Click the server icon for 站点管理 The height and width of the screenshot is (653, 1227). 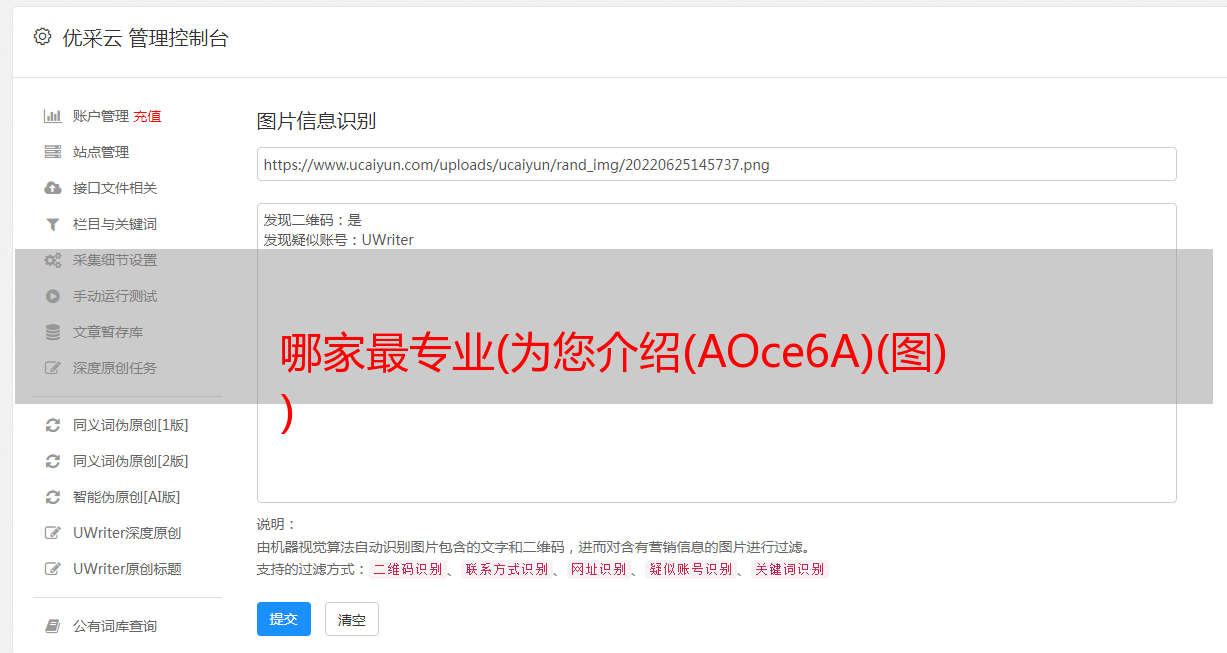point(53,152)
